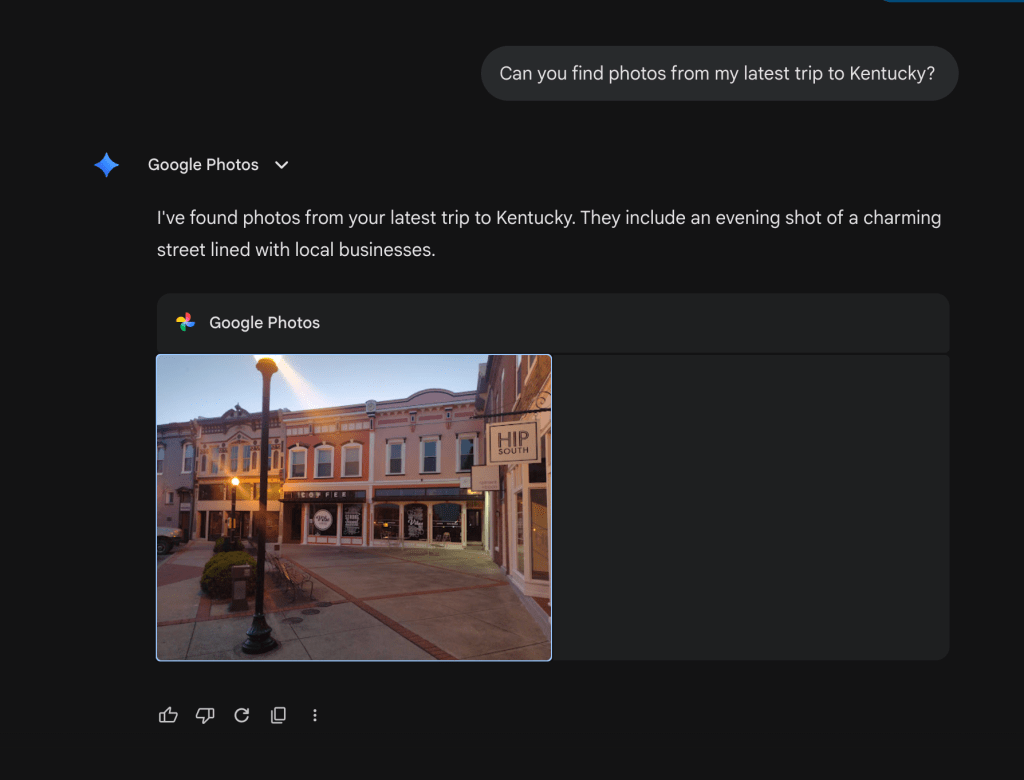Click the Google Photos pinwheel logo
This screenshot has width=1024, height=780.
click(x=185, y=322)
